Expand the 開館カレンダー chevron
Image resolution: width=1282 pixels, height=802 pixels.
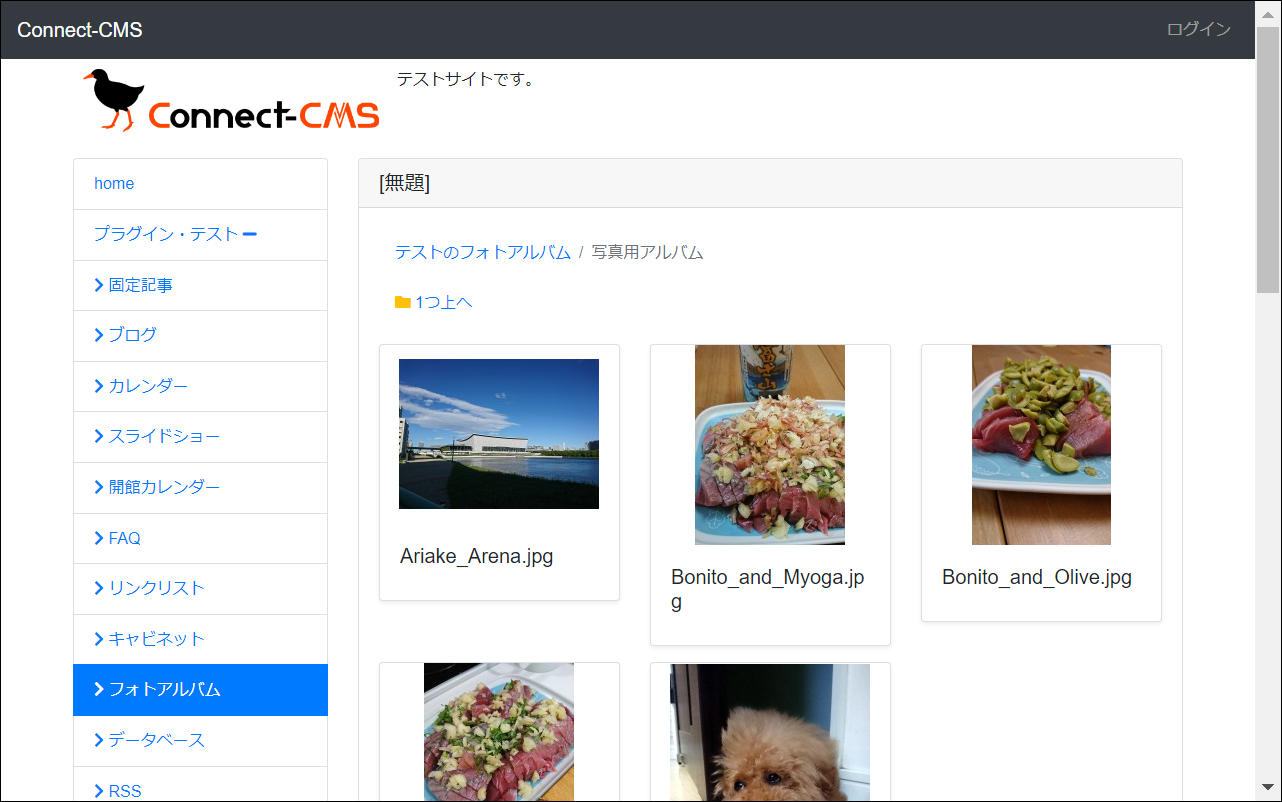[x=99, y=487]
